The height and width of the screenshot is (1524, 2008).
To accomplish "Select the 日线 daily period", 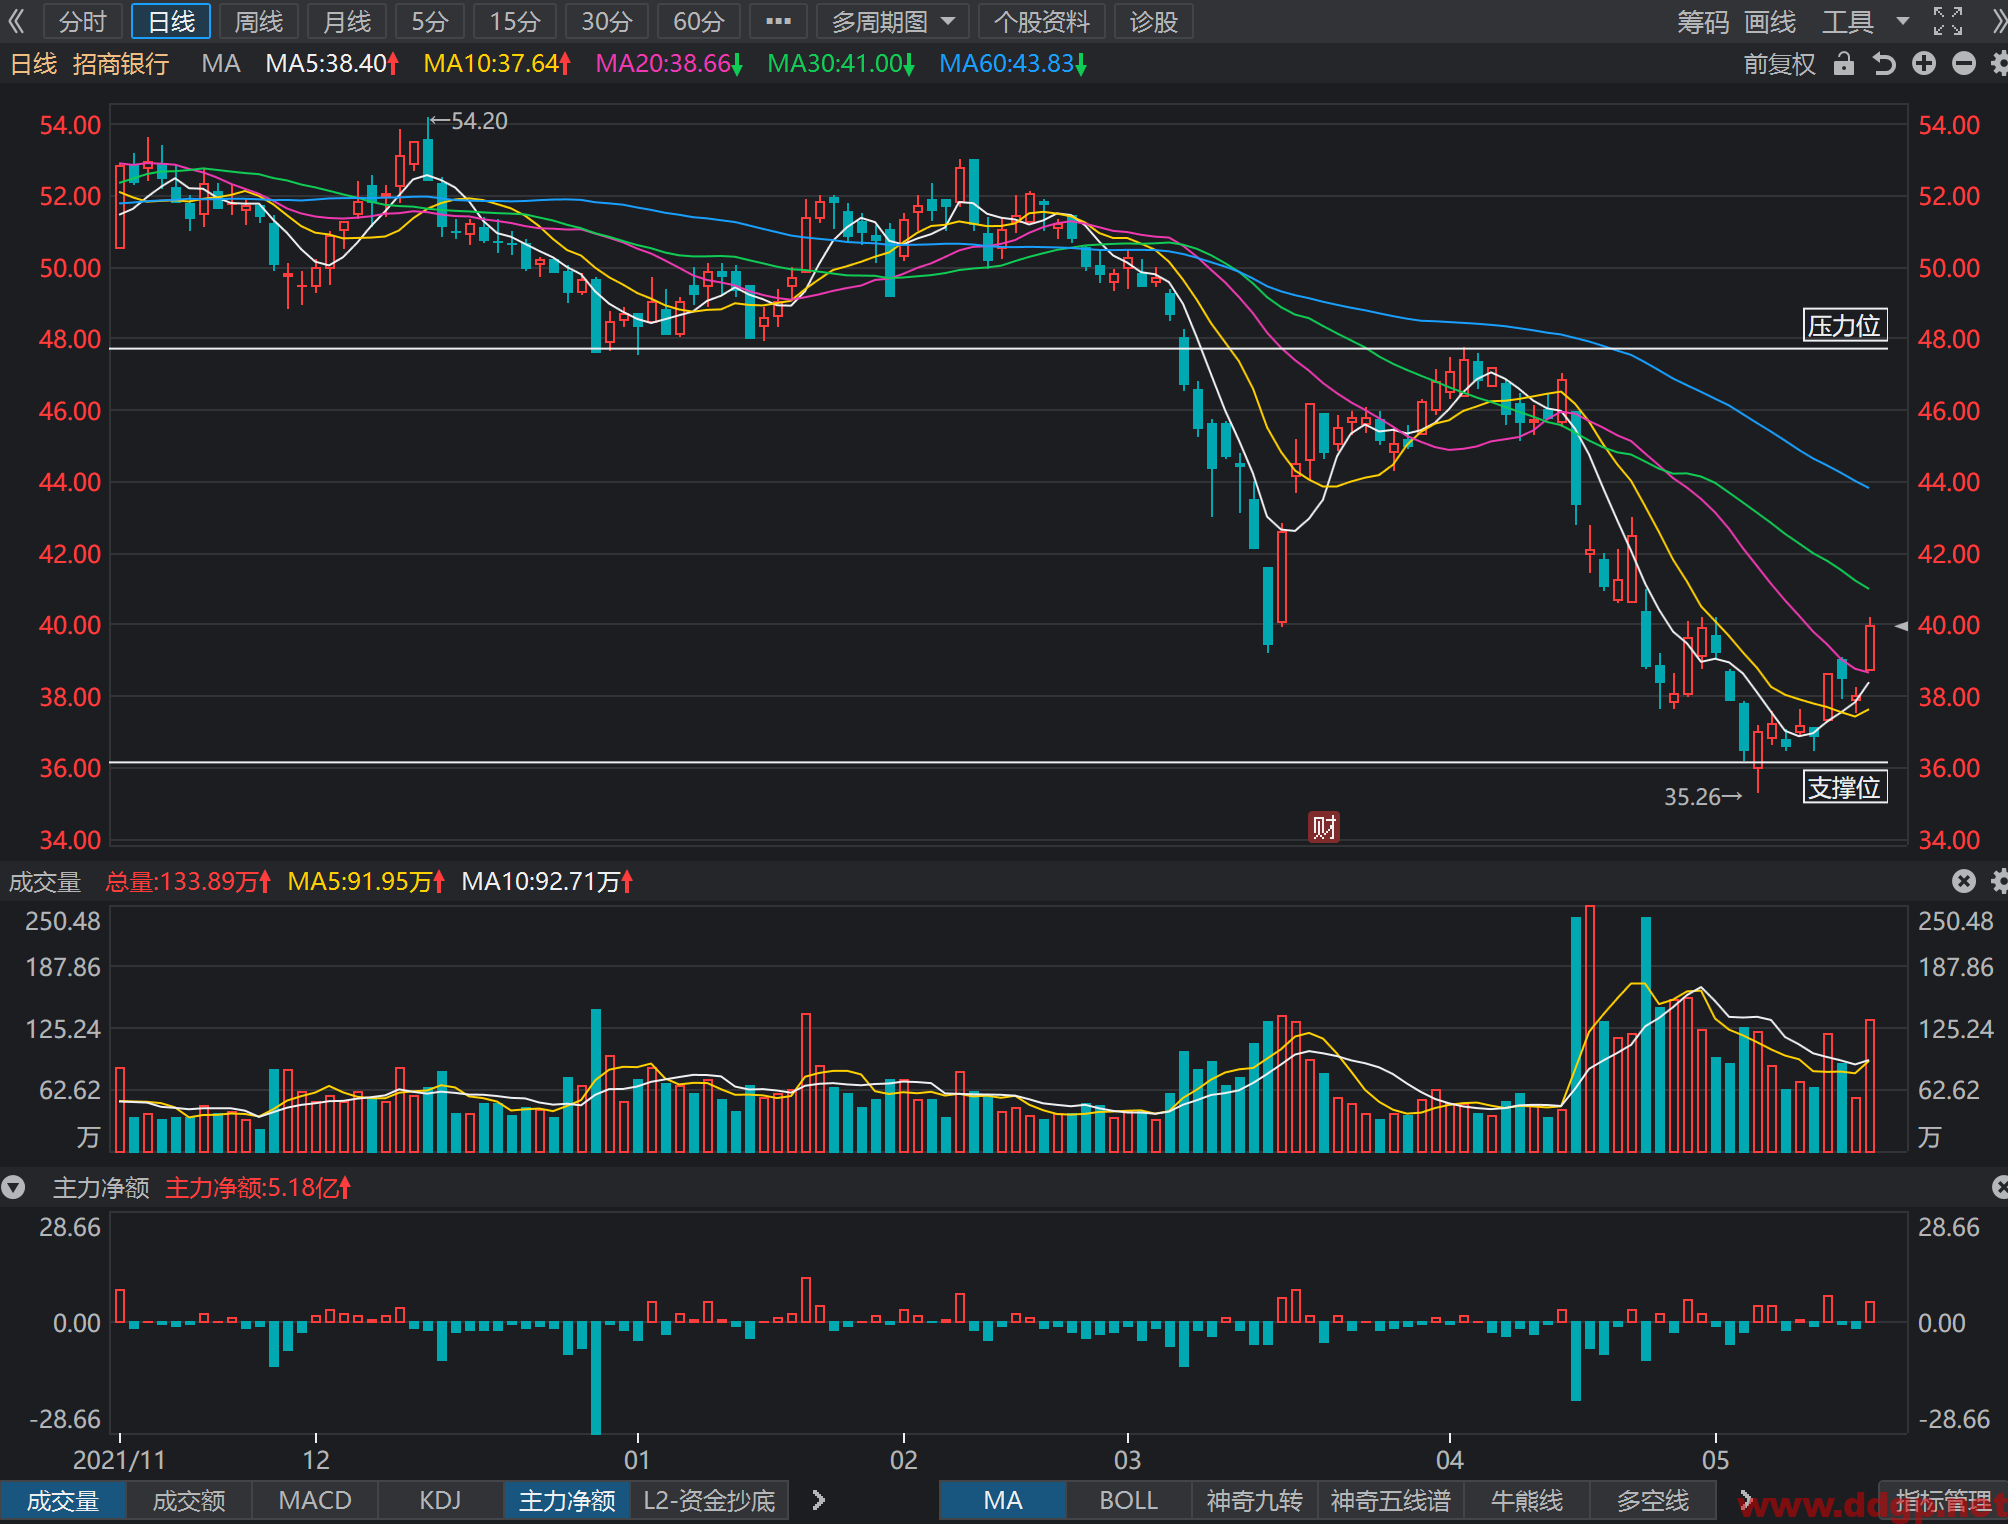I will 171,21.
